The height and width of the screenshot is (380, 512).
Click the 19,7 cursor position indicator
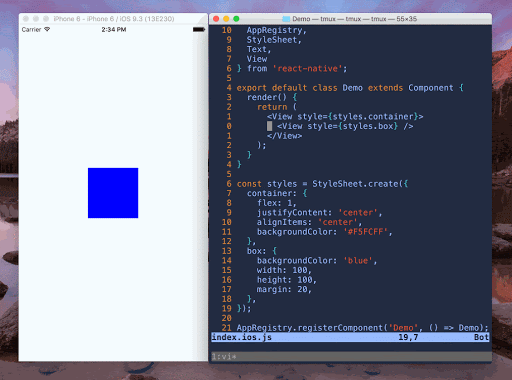(x=408, y=337)
